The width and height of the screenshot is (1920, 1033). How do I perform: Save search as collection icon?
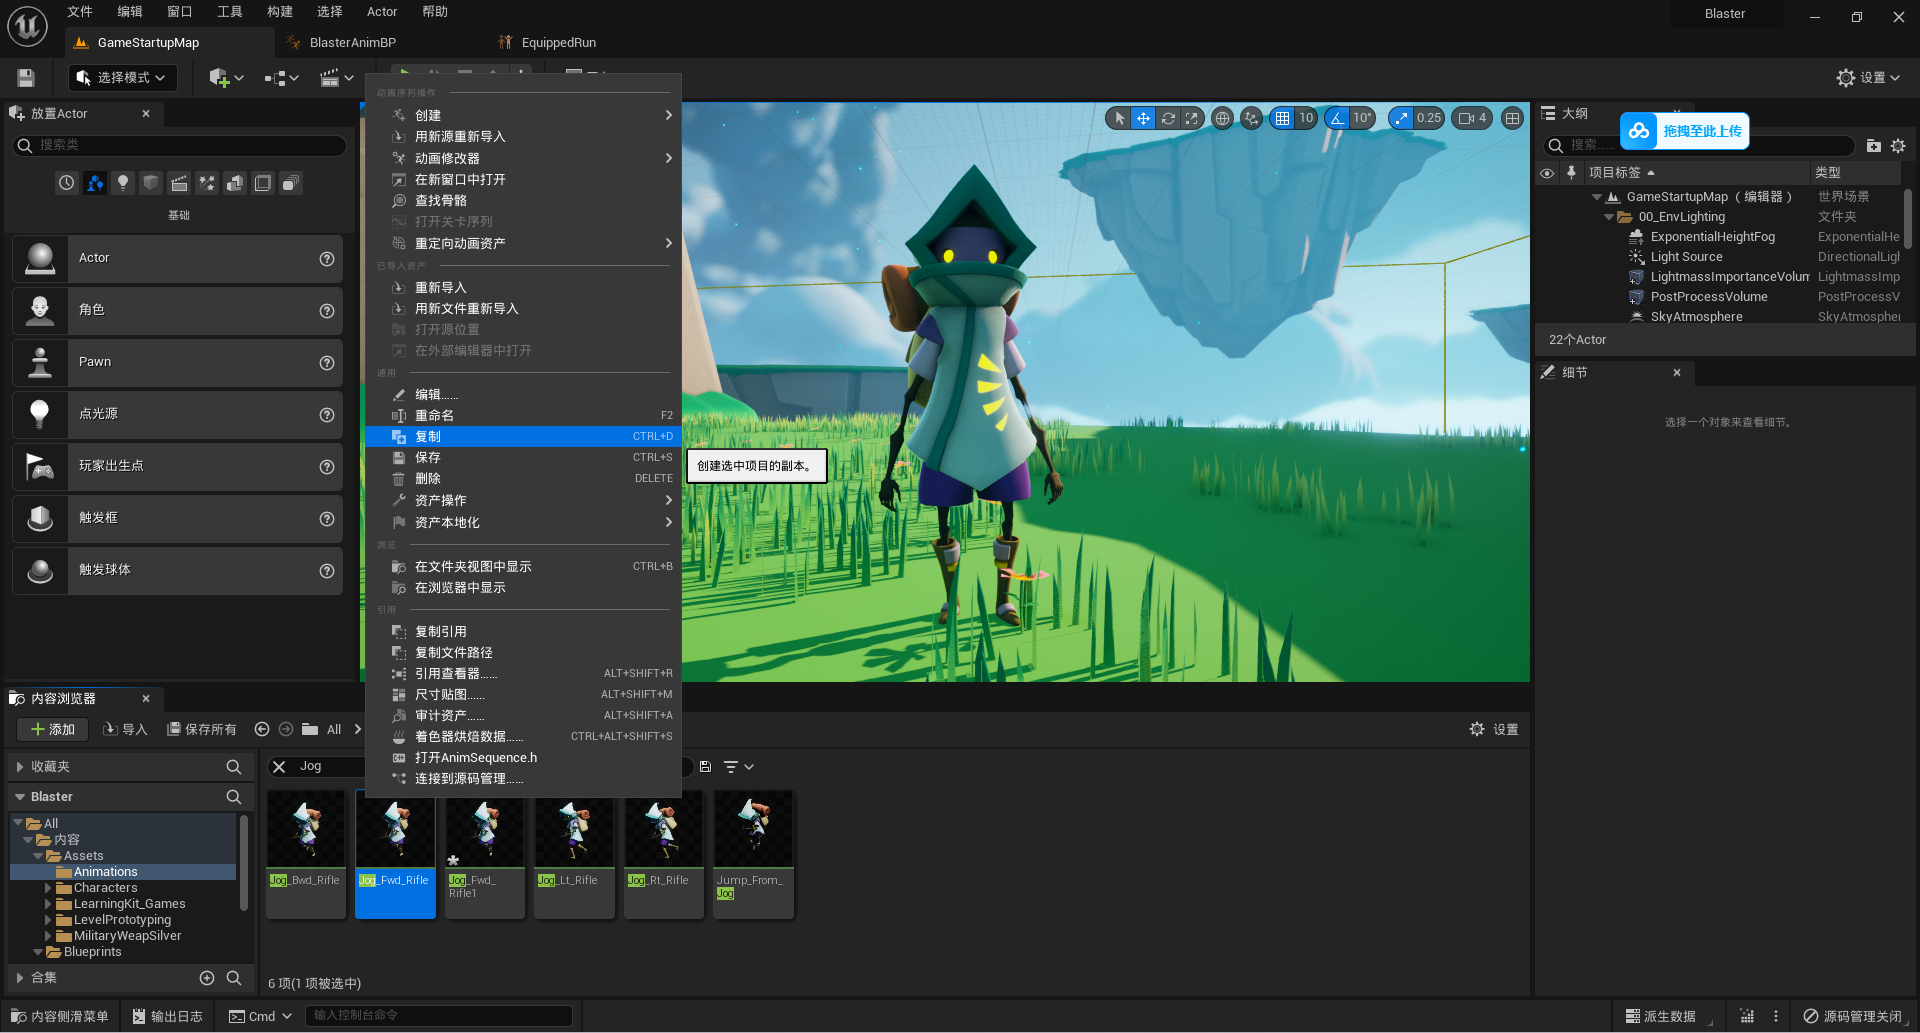705,767
